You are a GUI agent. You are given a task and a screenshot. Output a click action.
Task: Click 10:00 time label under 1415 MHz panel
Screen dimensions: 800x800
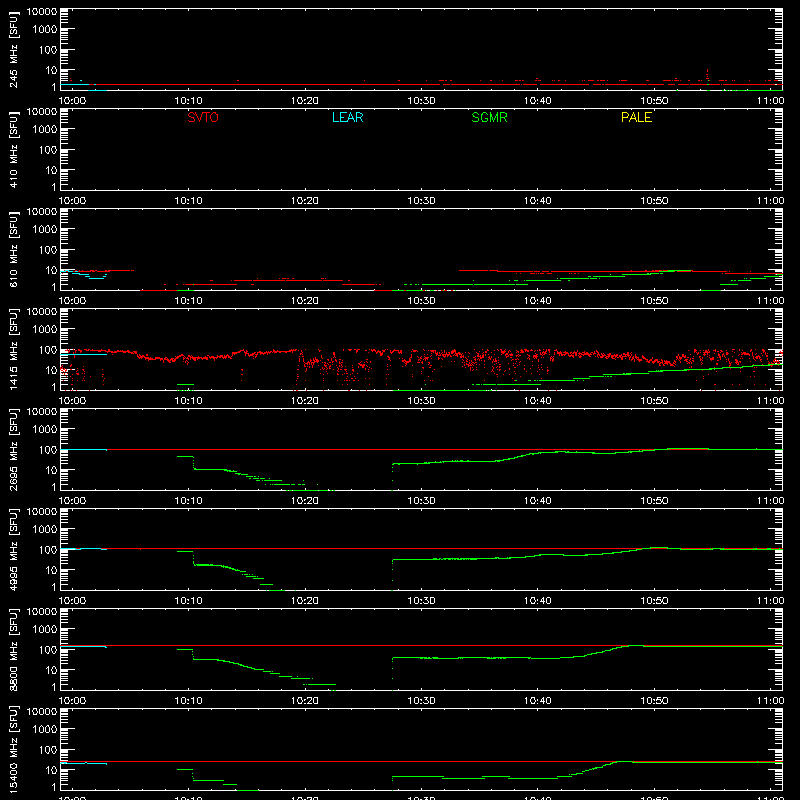72,401
